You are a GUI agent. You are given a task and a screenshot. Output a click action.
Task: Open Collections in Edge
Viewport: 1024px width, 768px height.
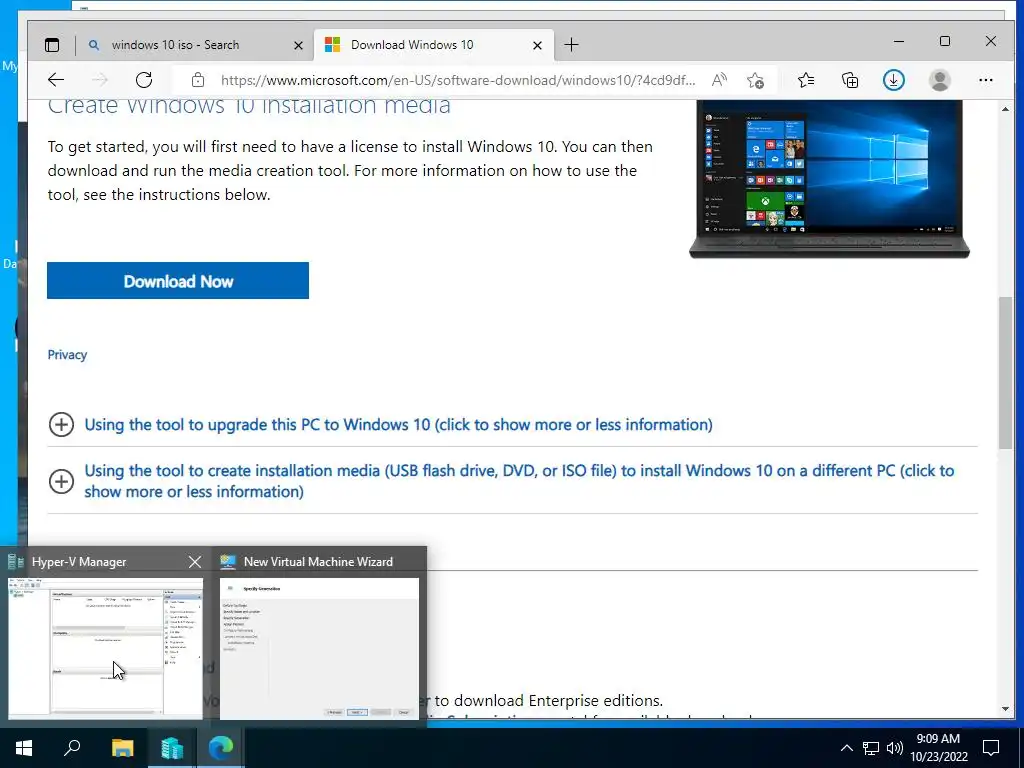(x=850, y=80)
